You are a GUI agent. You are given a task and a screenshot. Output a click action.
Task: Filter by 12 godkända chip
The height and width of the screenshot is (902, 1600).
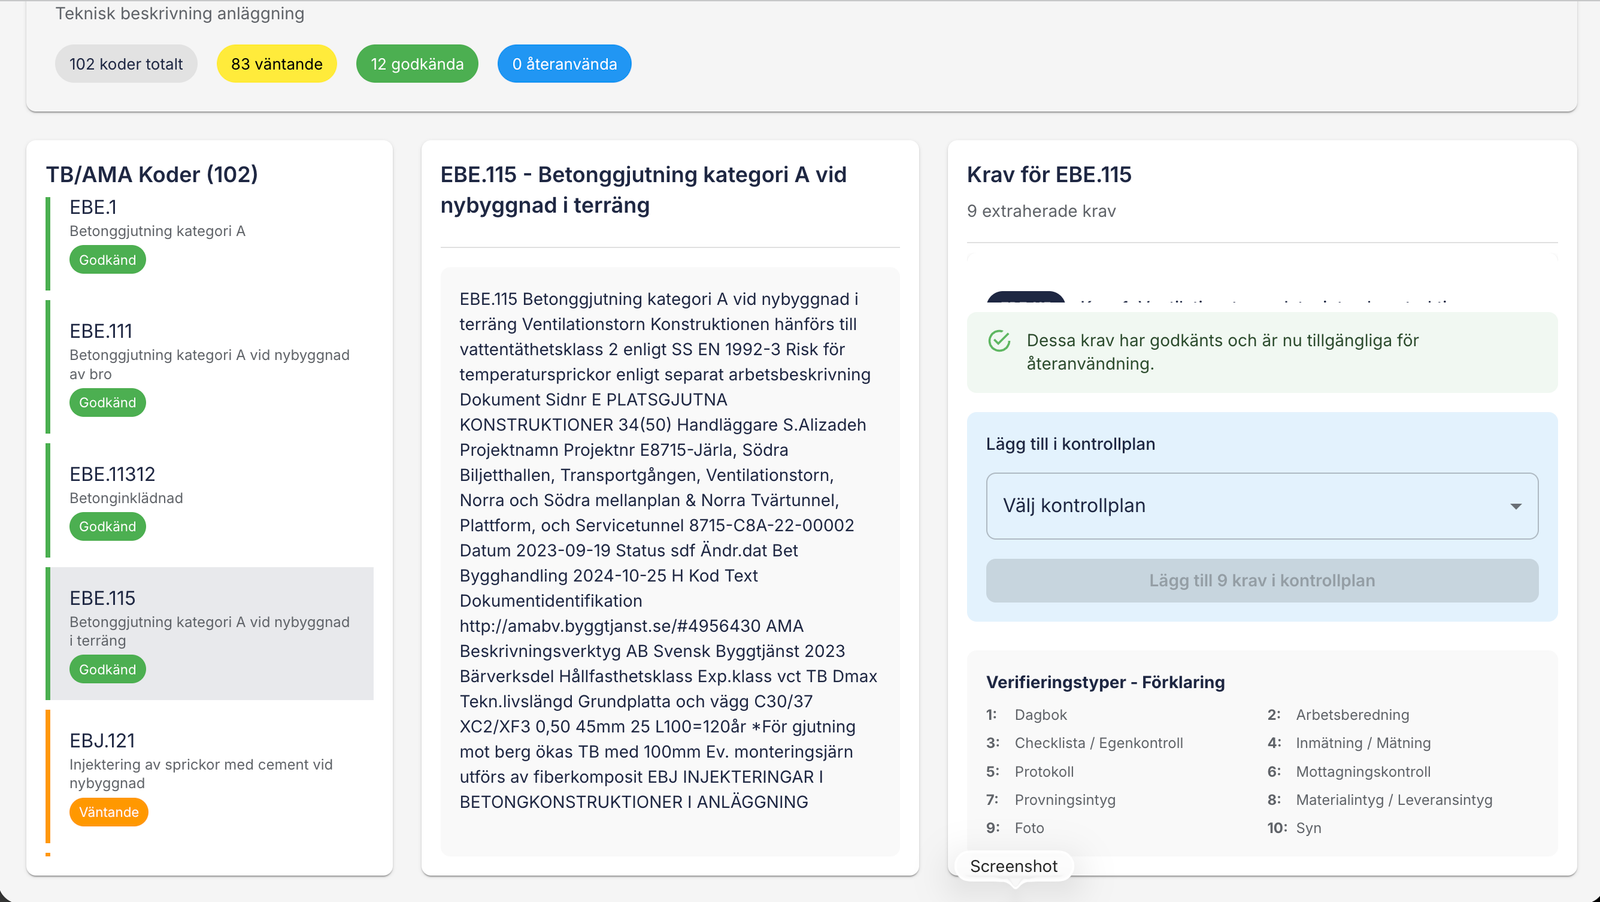coord(417,64)
